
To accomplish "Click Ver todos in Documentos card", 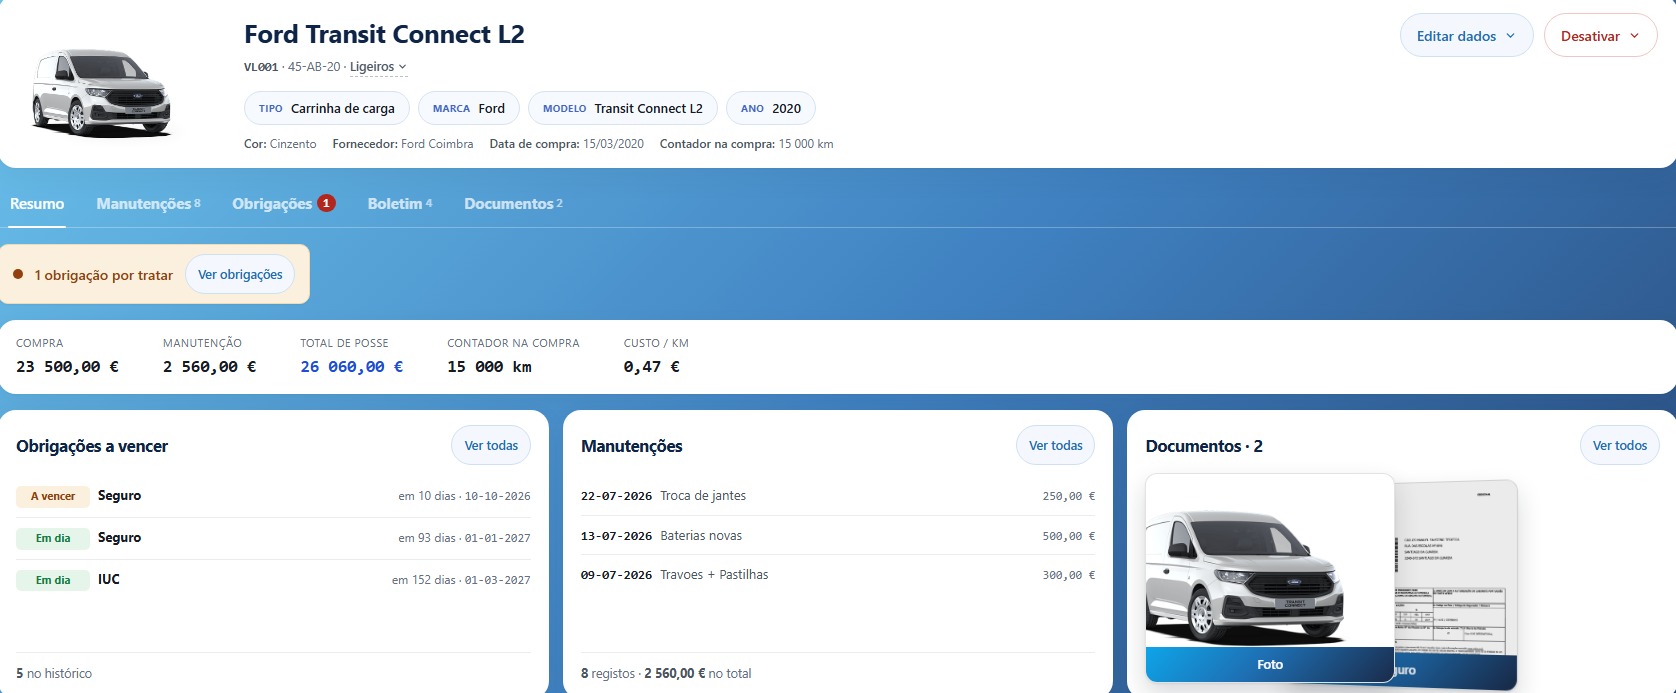I will click(x=1619, y=446).
